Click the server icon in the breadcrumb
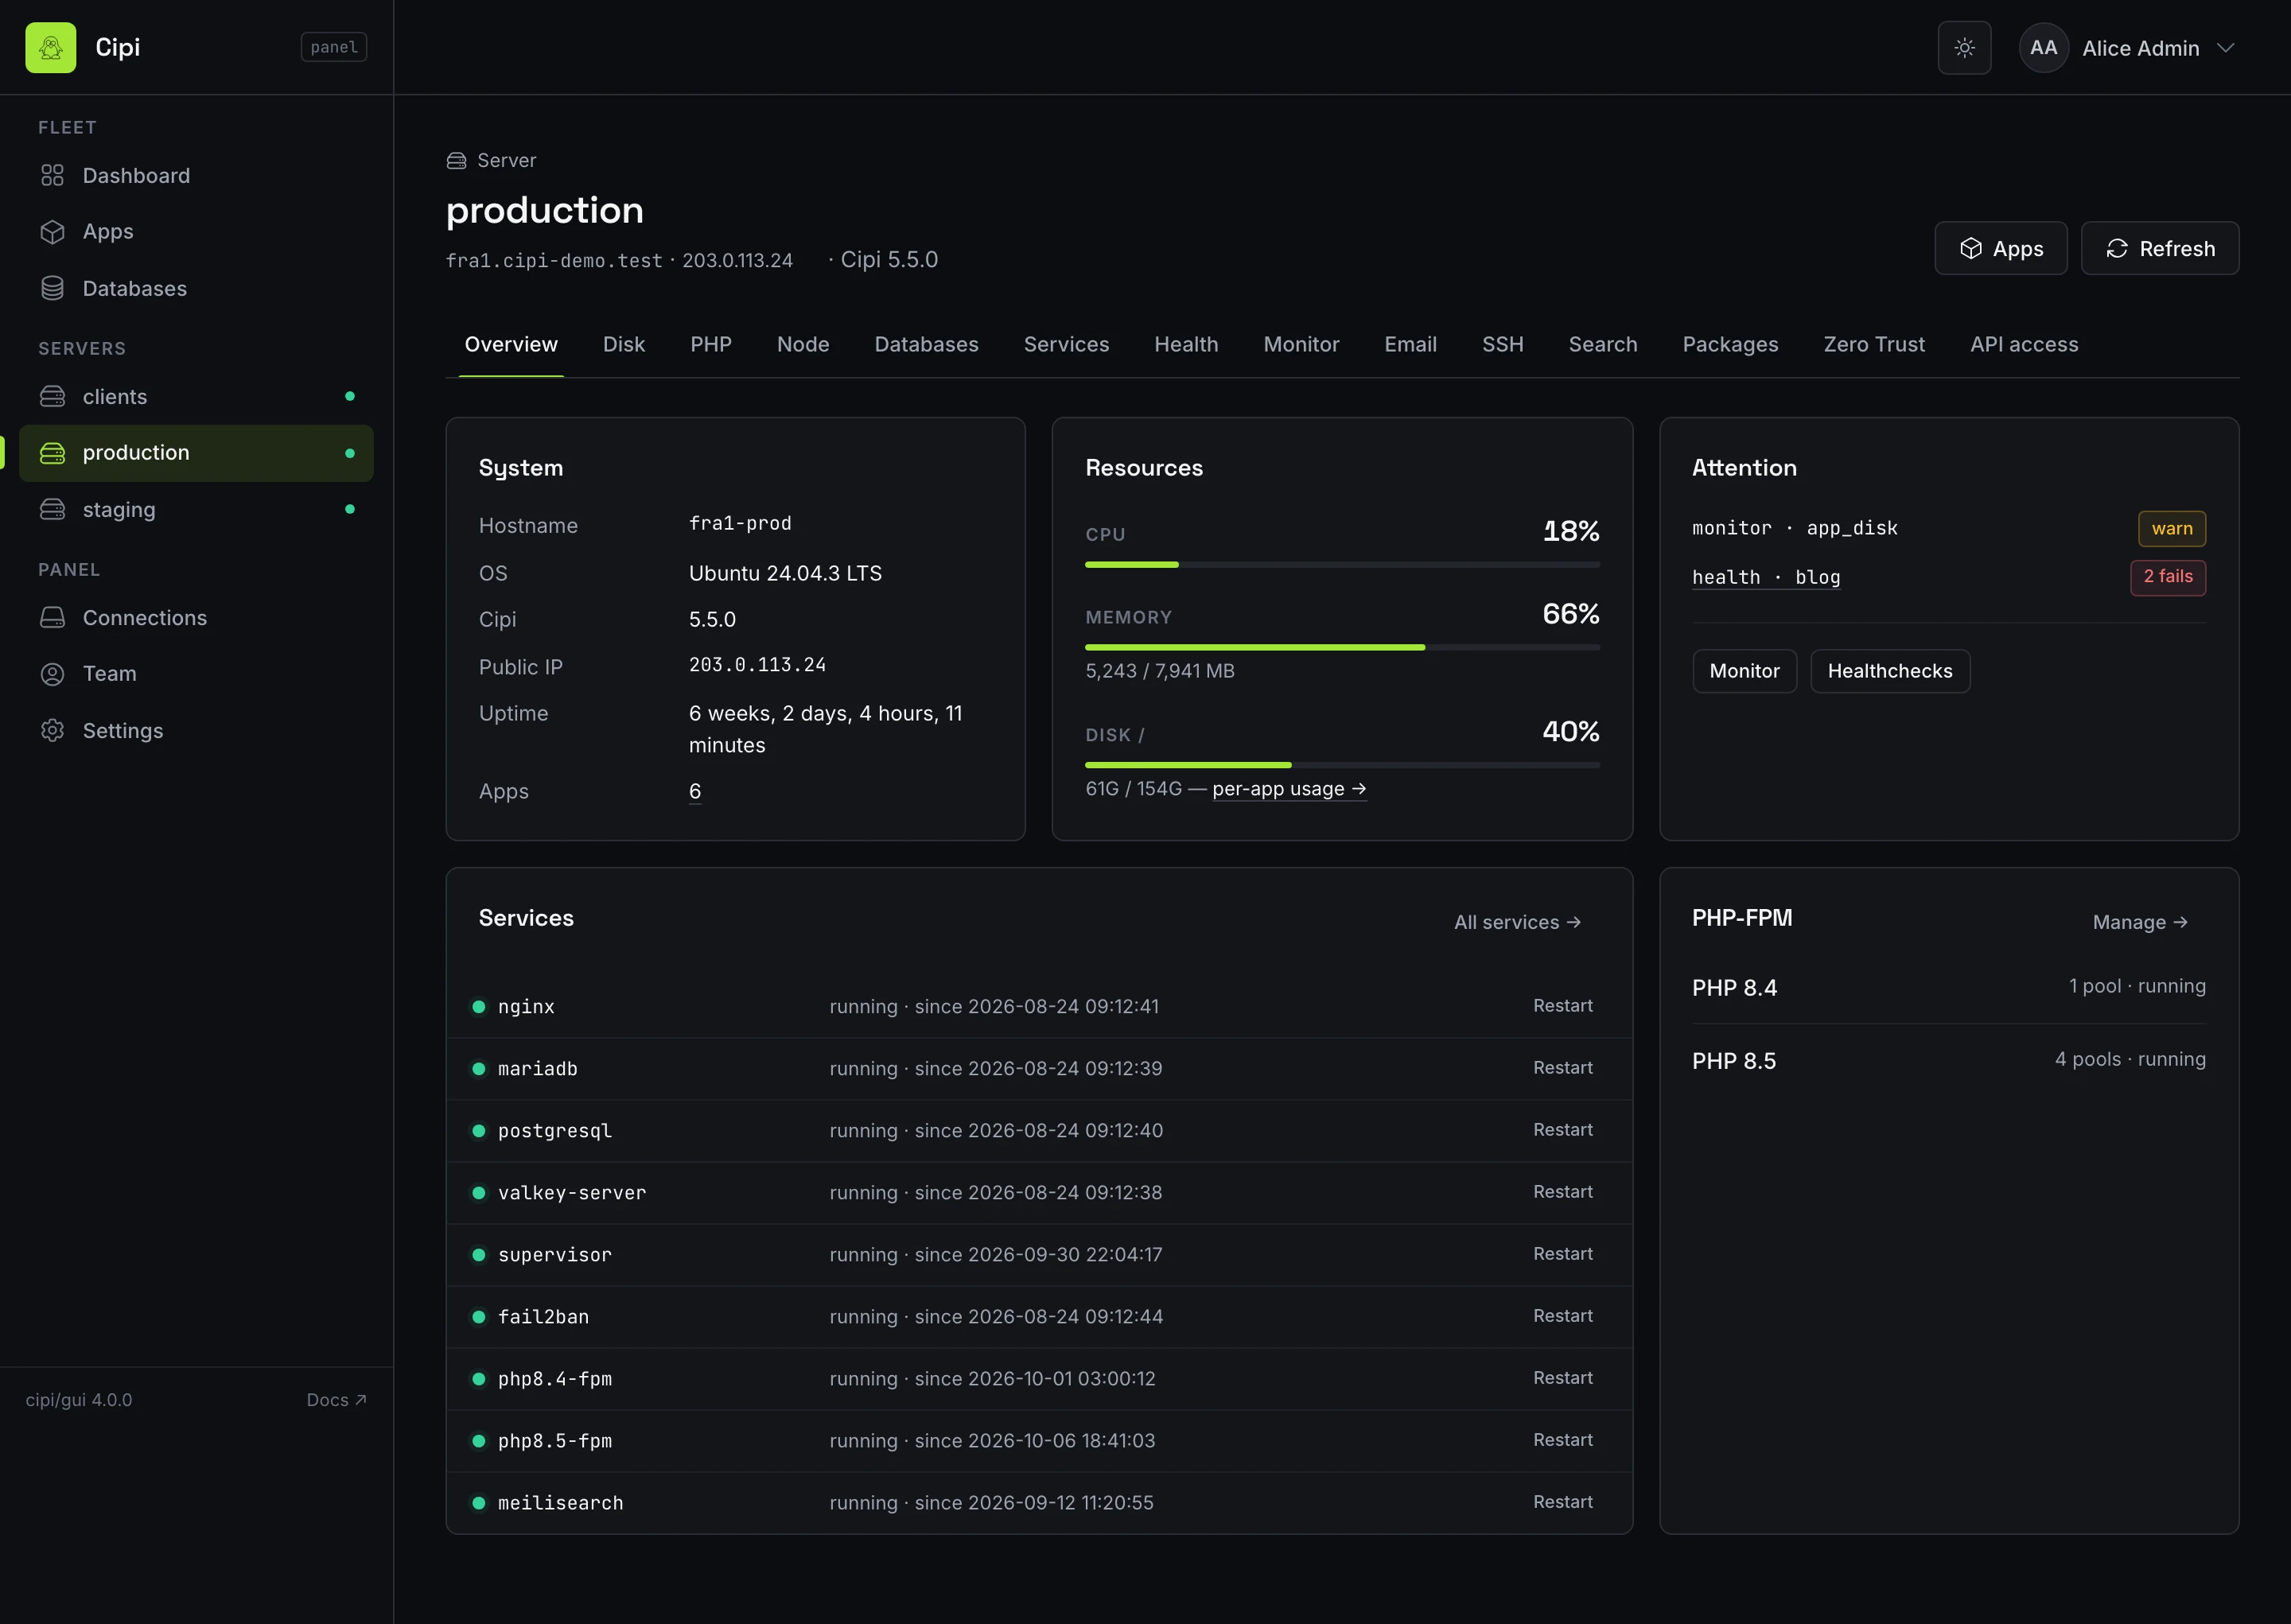2291x1624 pixels. point(456,161)
